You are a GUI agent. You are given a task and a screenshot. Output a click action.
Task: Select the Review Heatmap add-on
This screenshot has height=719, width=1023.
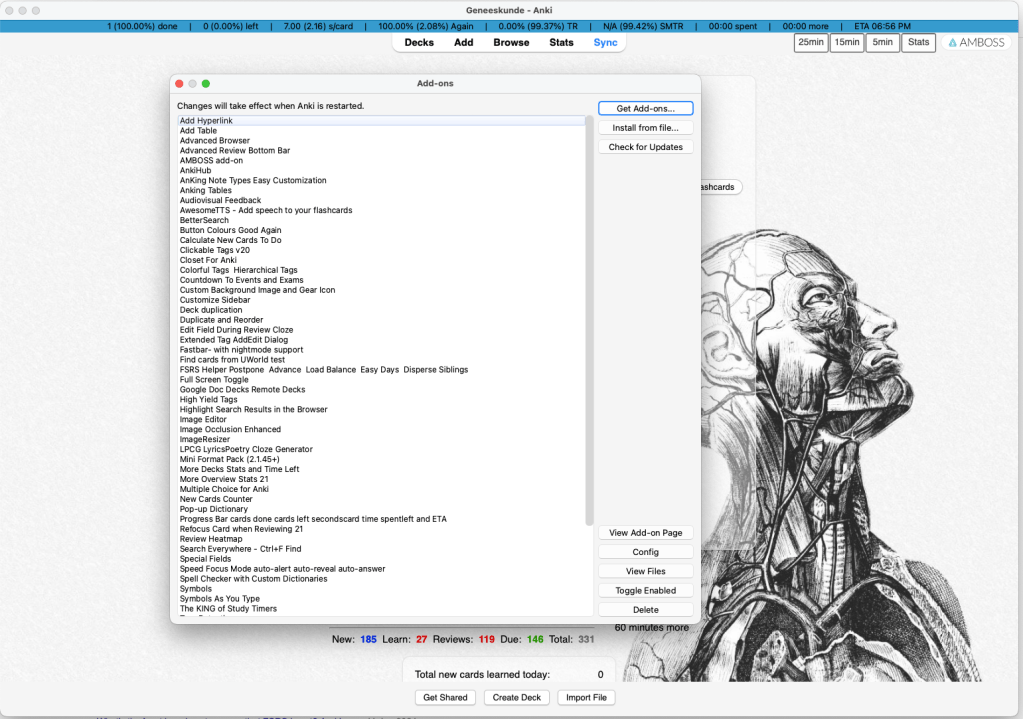coord(211,539)
